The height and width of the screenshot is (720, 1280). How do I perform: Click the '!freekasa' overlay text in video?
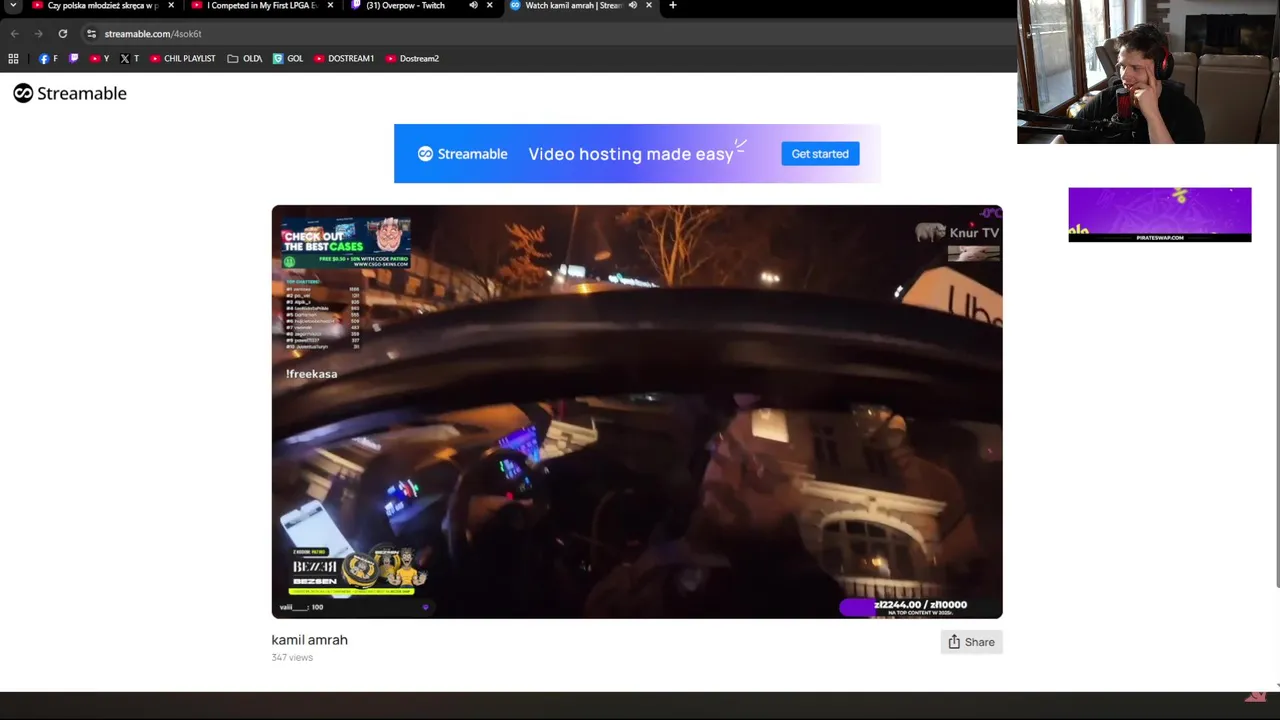pyautogui.click(x=311, y=374)
